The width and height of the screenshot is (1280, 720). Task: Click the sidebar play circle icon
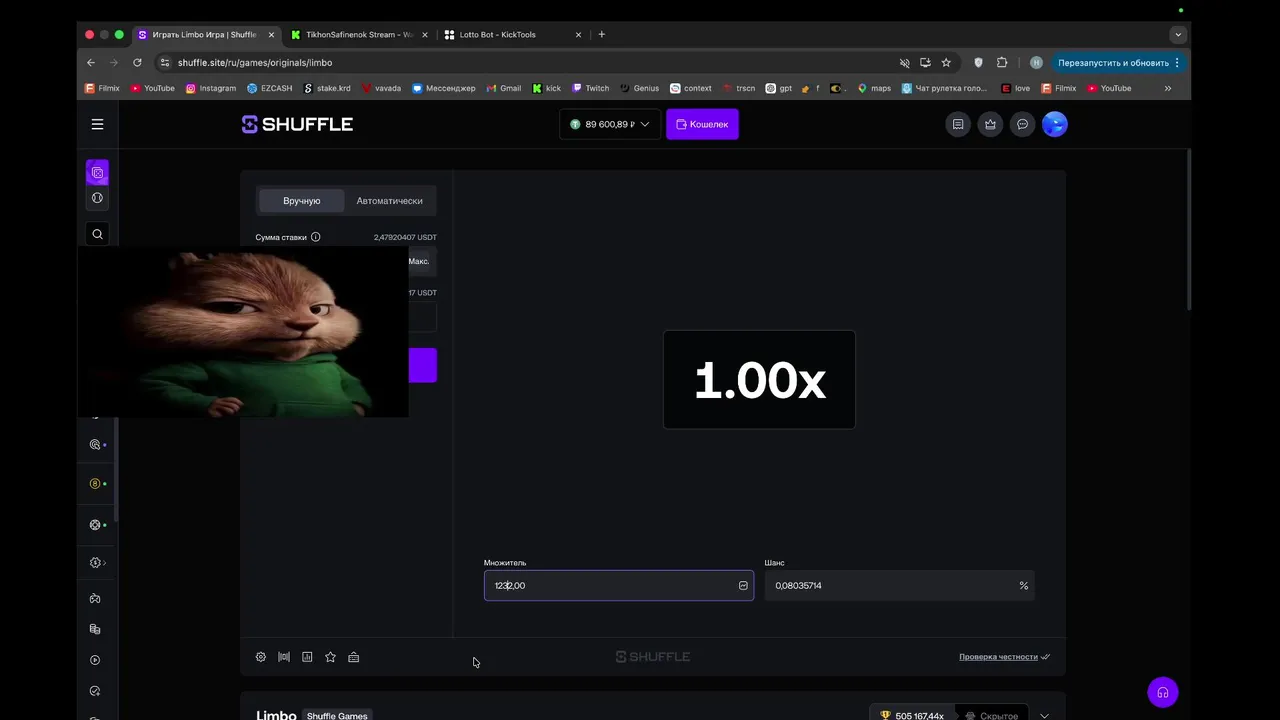[x=95, y=660]
